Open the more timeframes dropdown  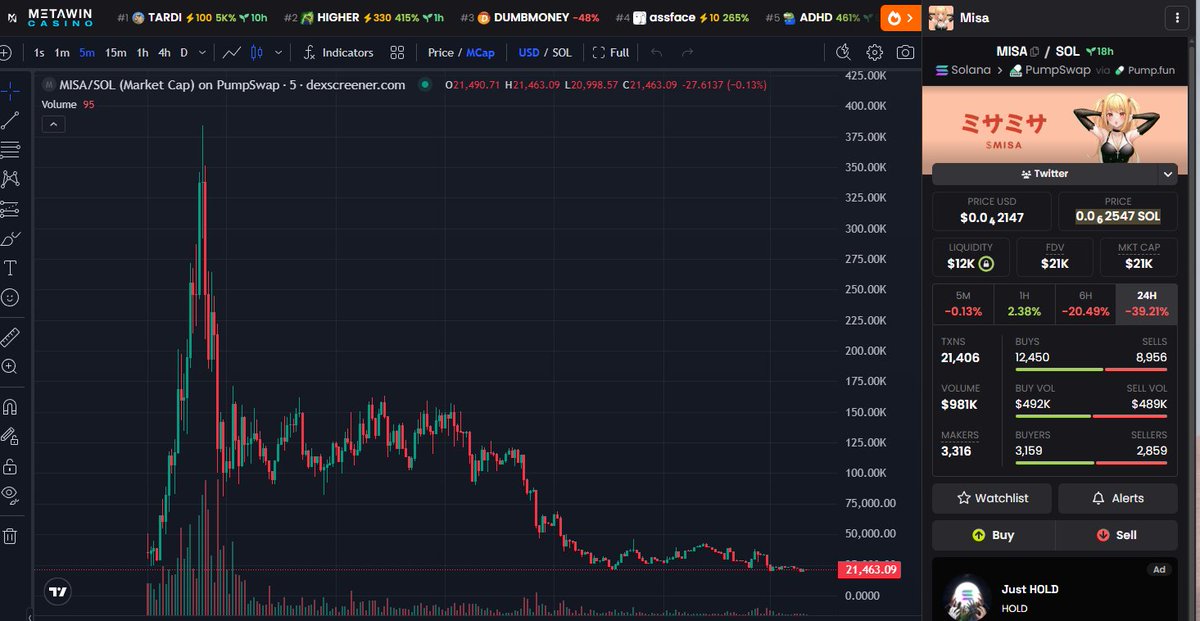(203, 53)
